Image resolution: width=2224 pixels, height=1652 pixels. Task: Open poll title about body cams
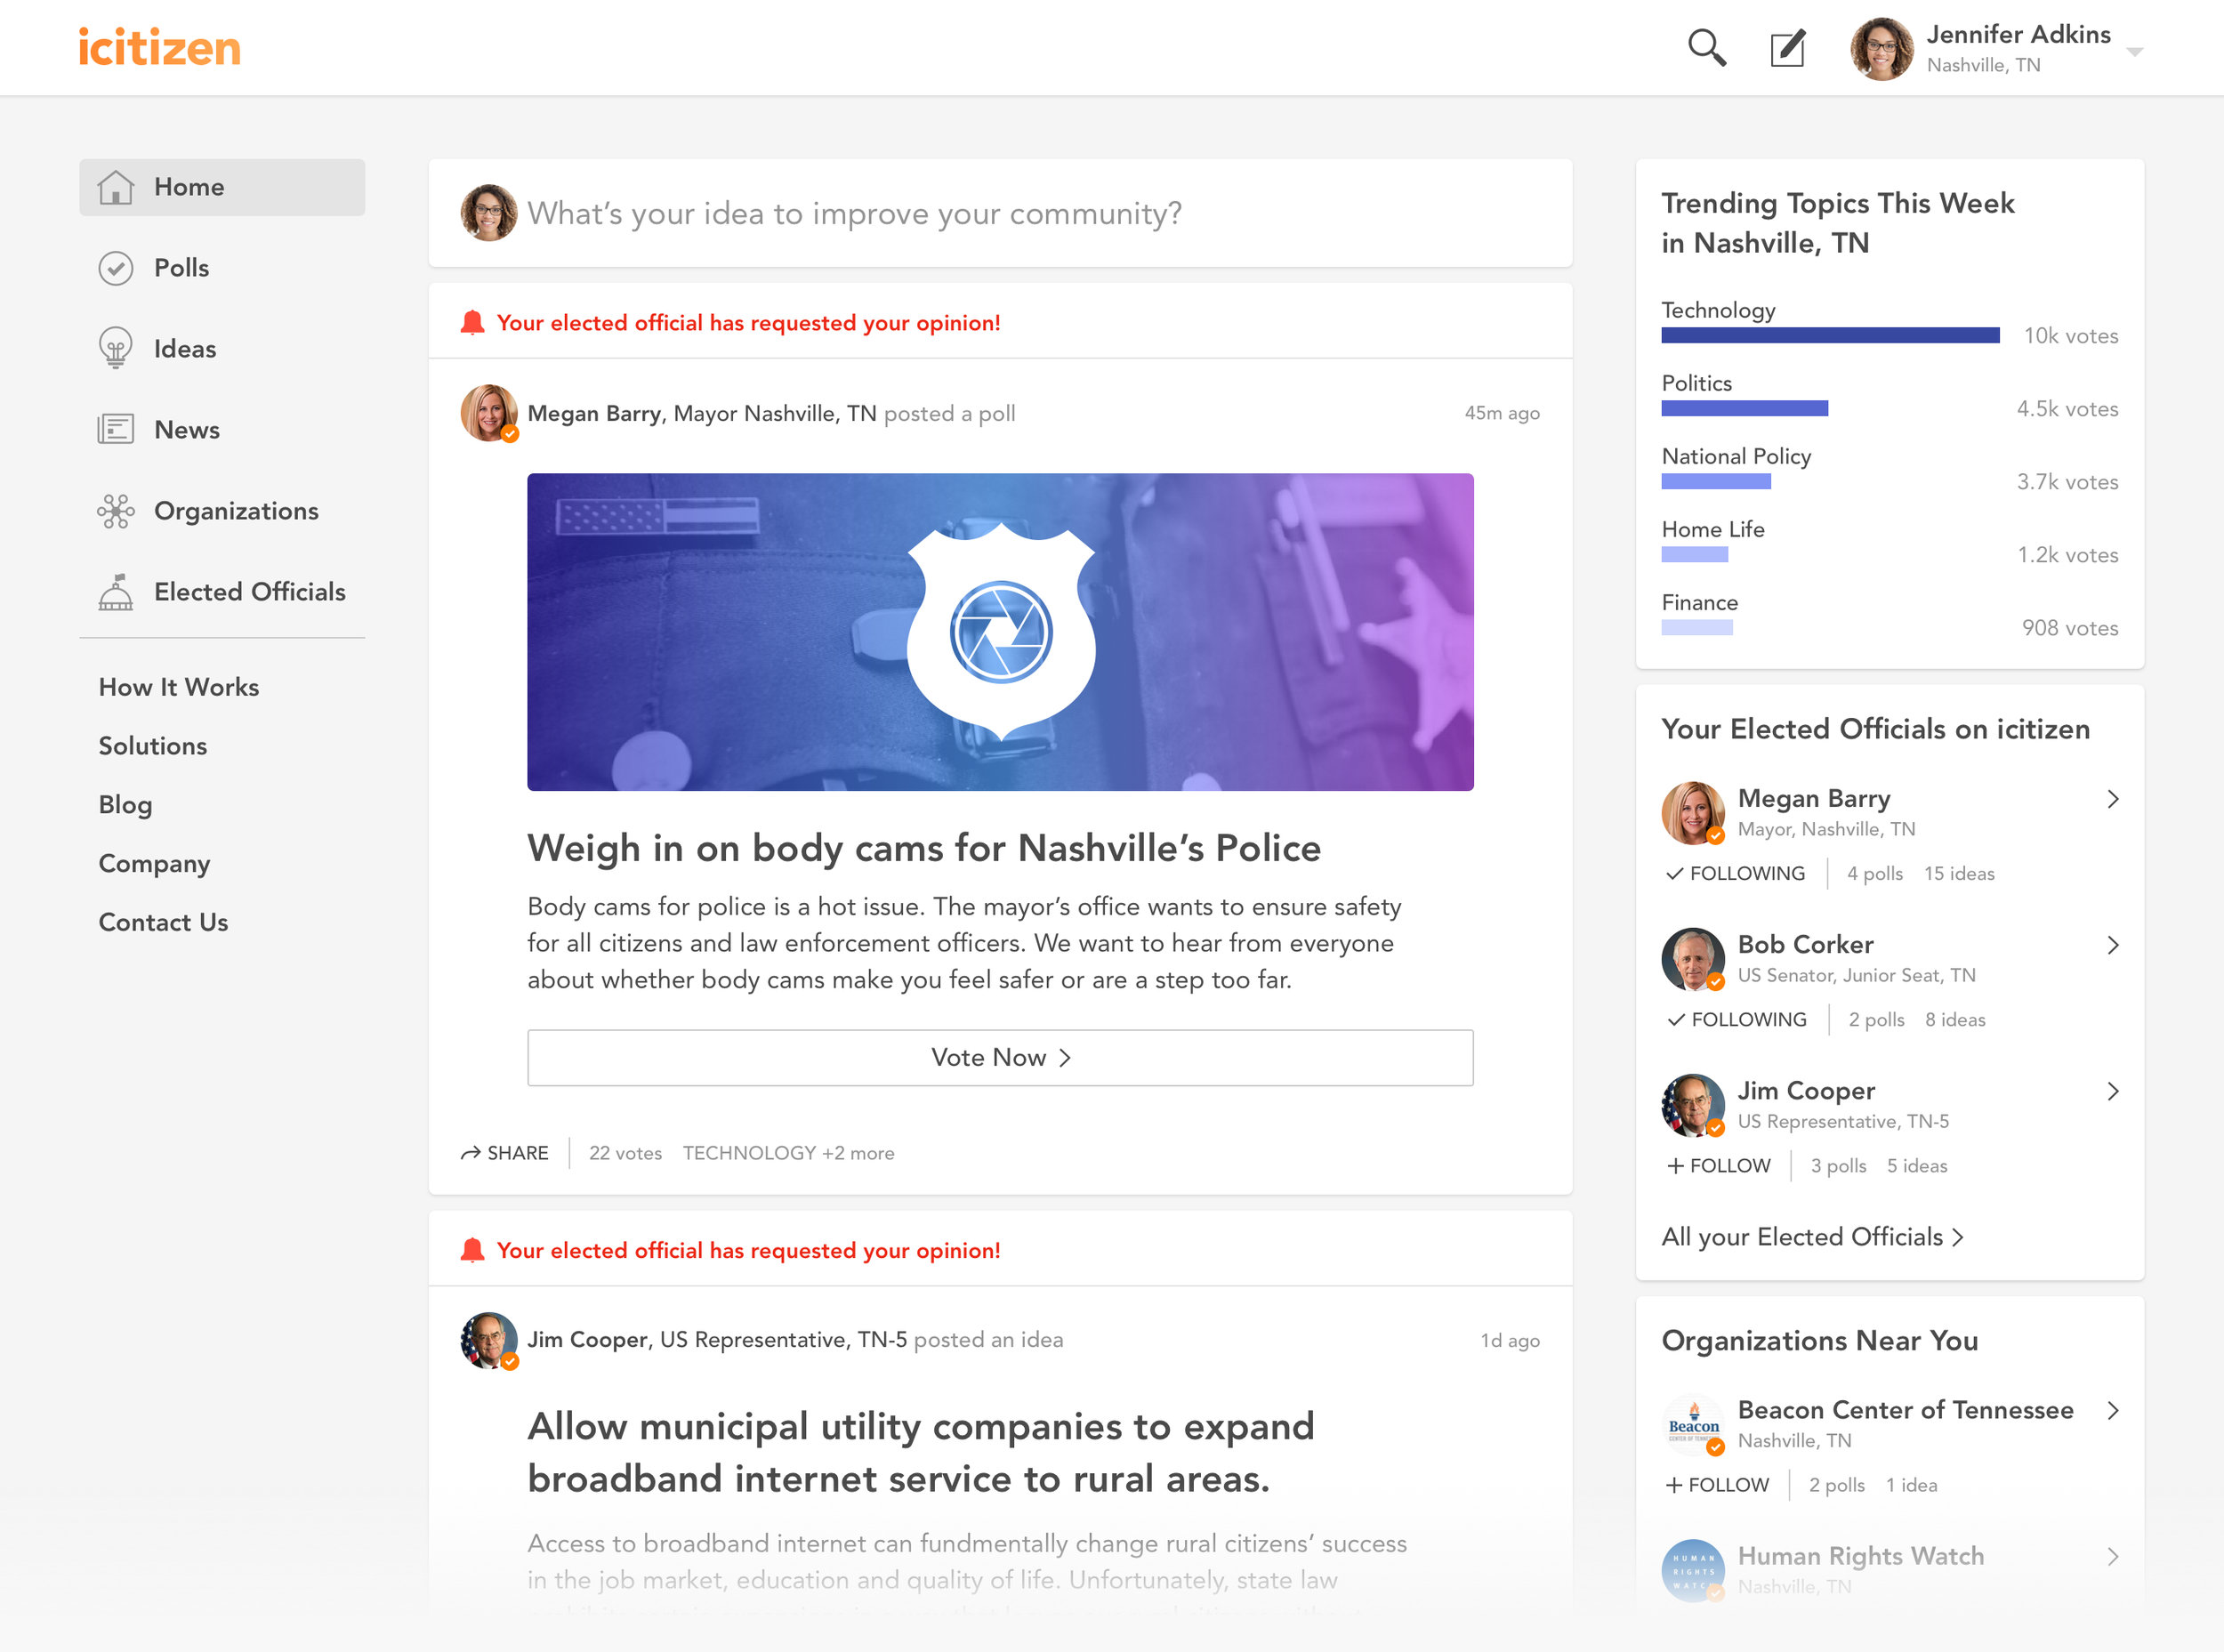924,848
